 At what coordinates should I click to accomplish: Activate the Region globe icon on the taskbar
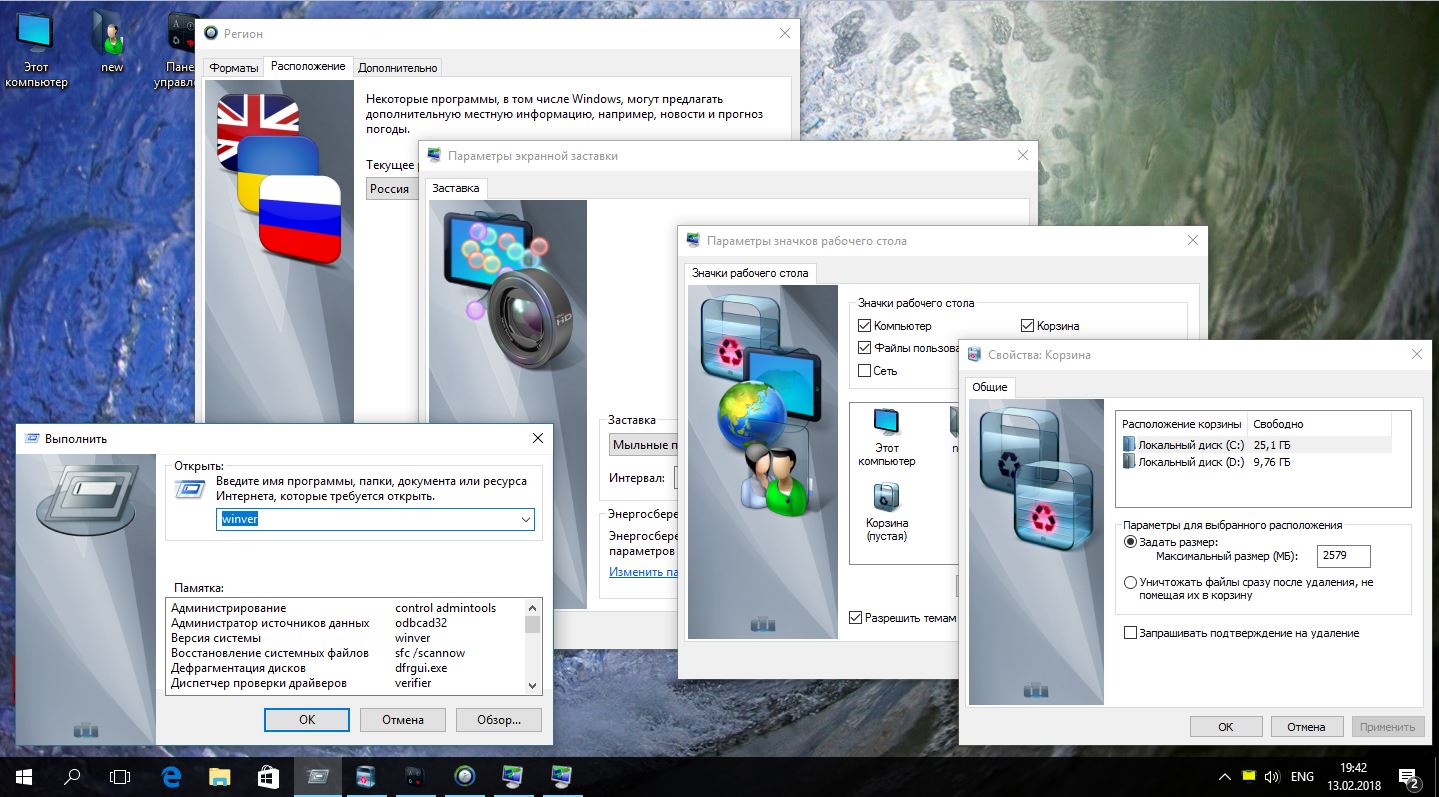tap(464, 776)
